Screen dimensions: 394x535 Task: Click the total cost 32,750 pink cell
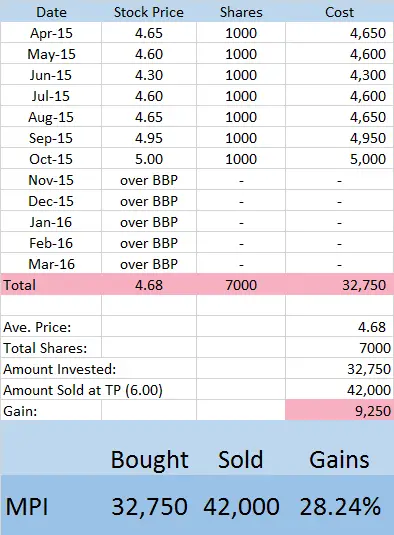339,285
